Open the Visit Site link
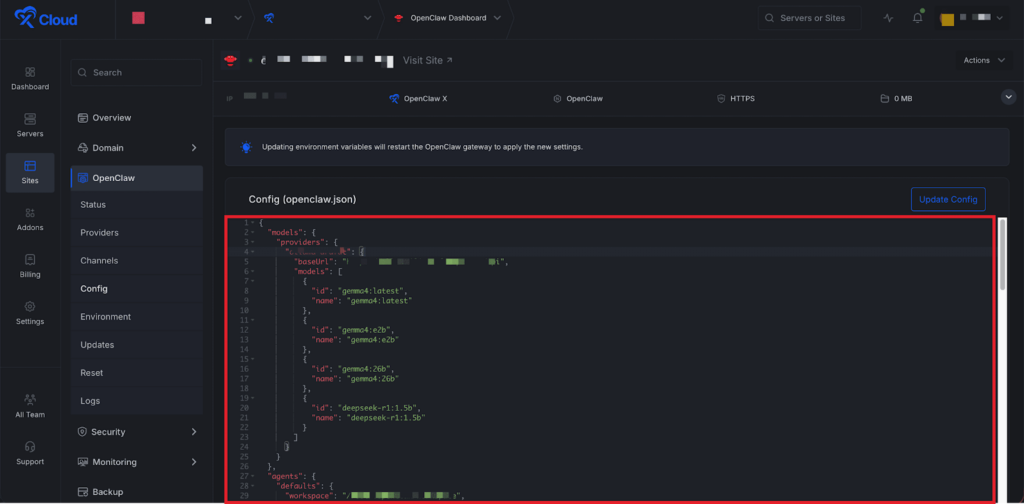This screenshot has width=1024, height=504. click(x=427, y=60)
